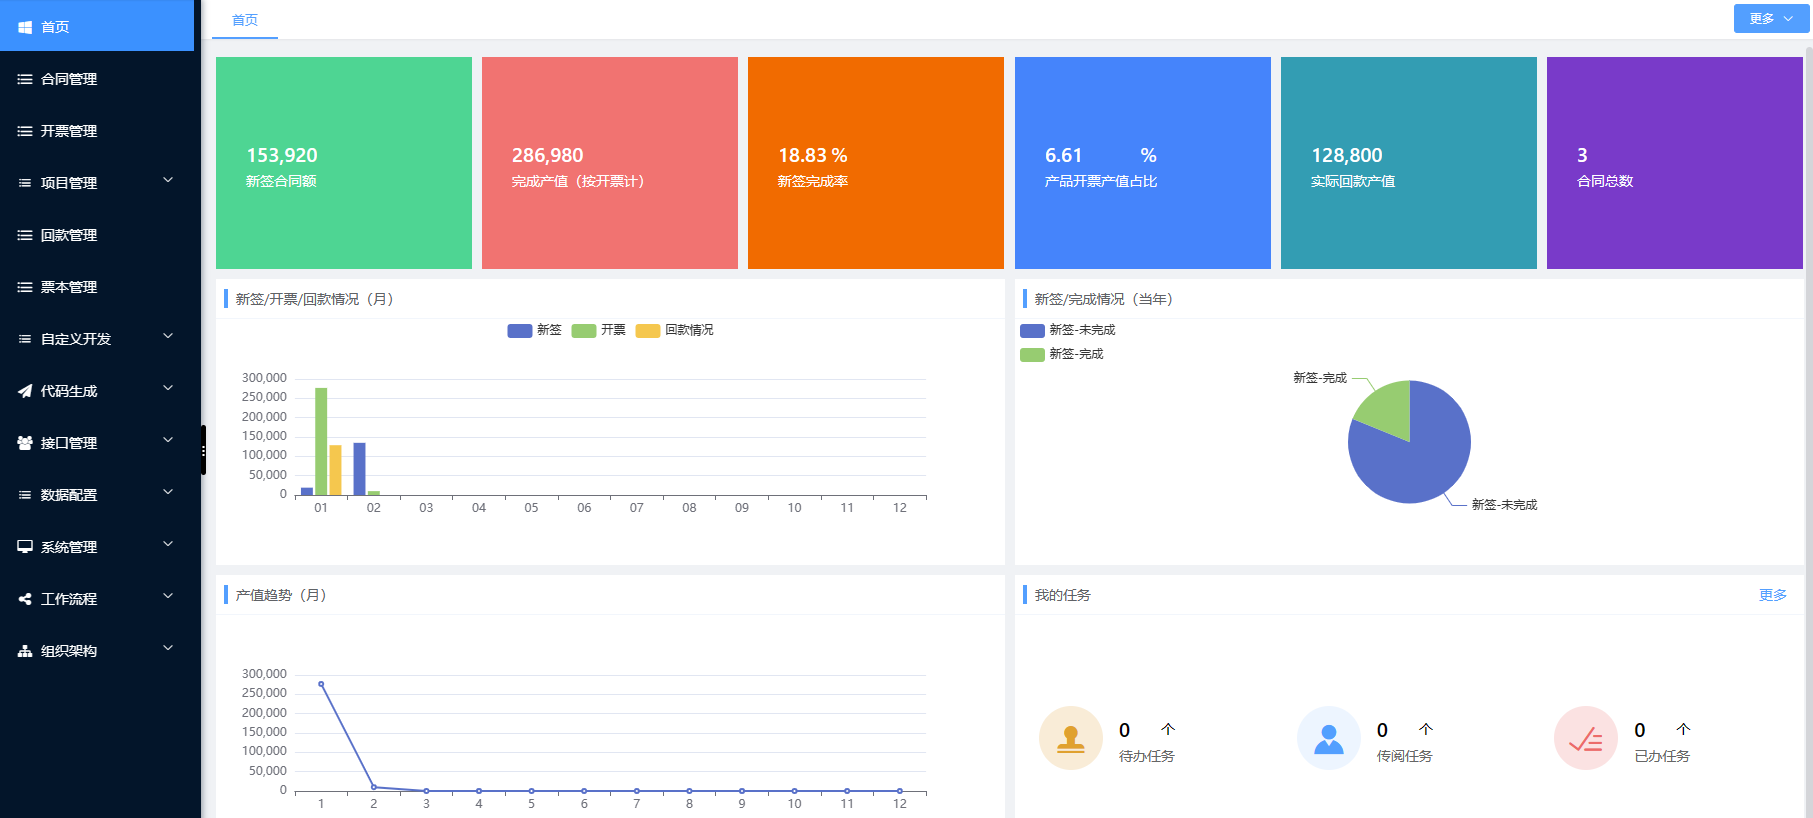Click the 代码生成 paper-plane icon

25,391
